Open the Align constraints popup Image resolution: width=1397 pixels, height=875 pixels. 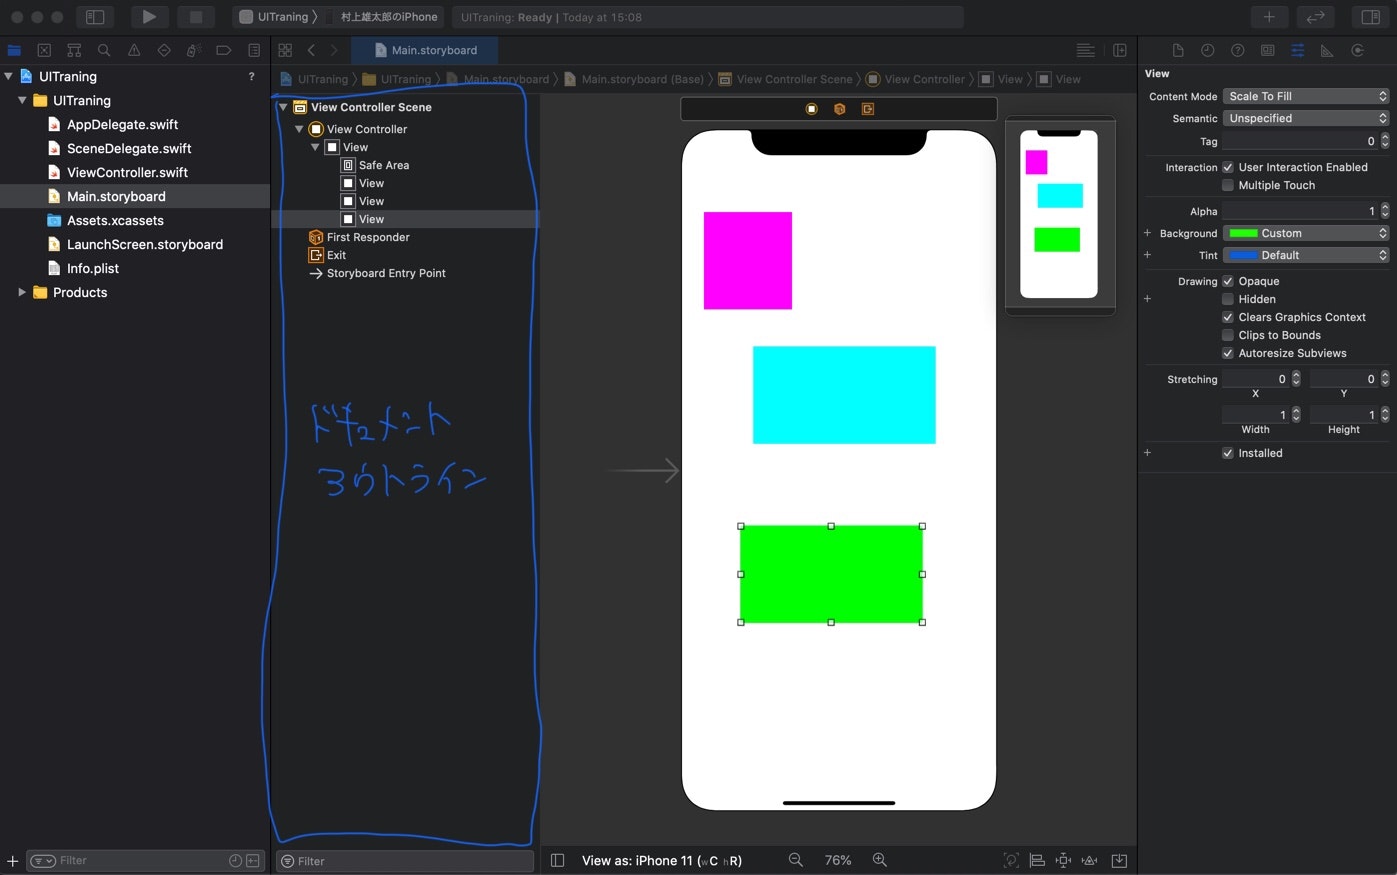coord(1038,860)
